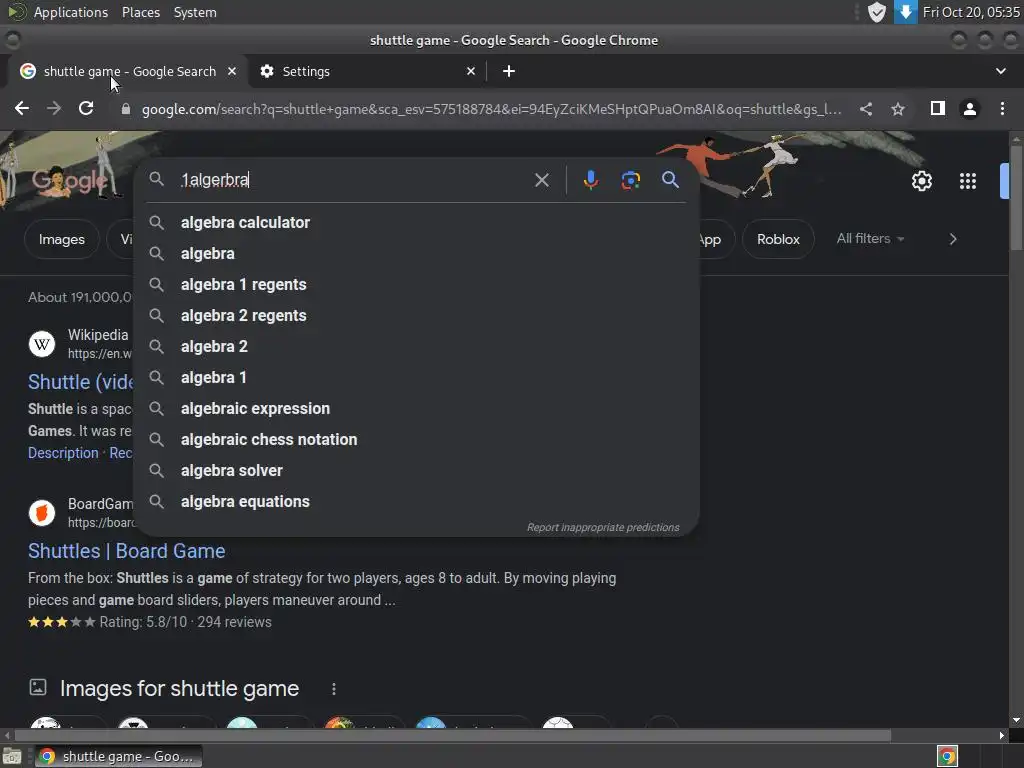Select the Images filter chip
Viewport: 1024px width, 768px height.
point(61,239)
